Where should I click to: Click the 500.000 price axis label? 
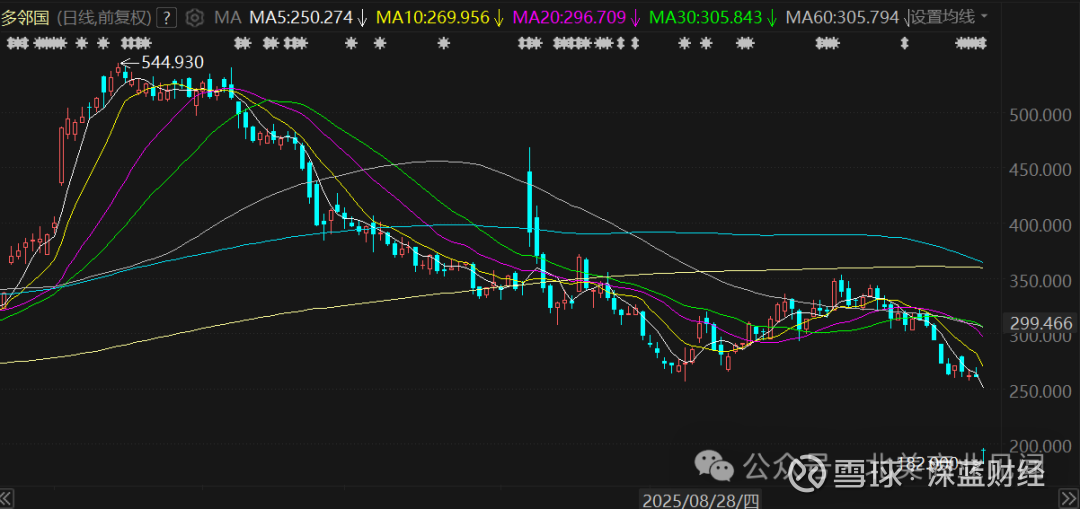tap(1041, 115)
